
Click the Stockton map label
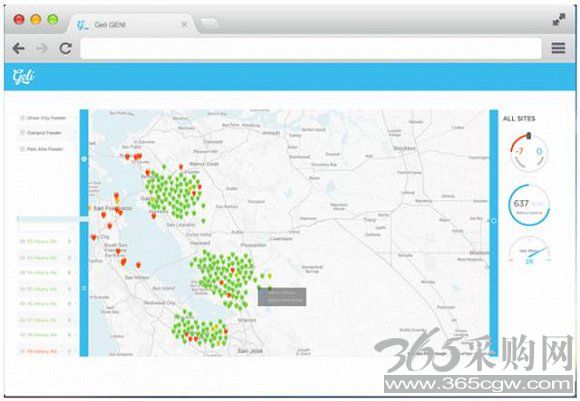pos(404,148)
